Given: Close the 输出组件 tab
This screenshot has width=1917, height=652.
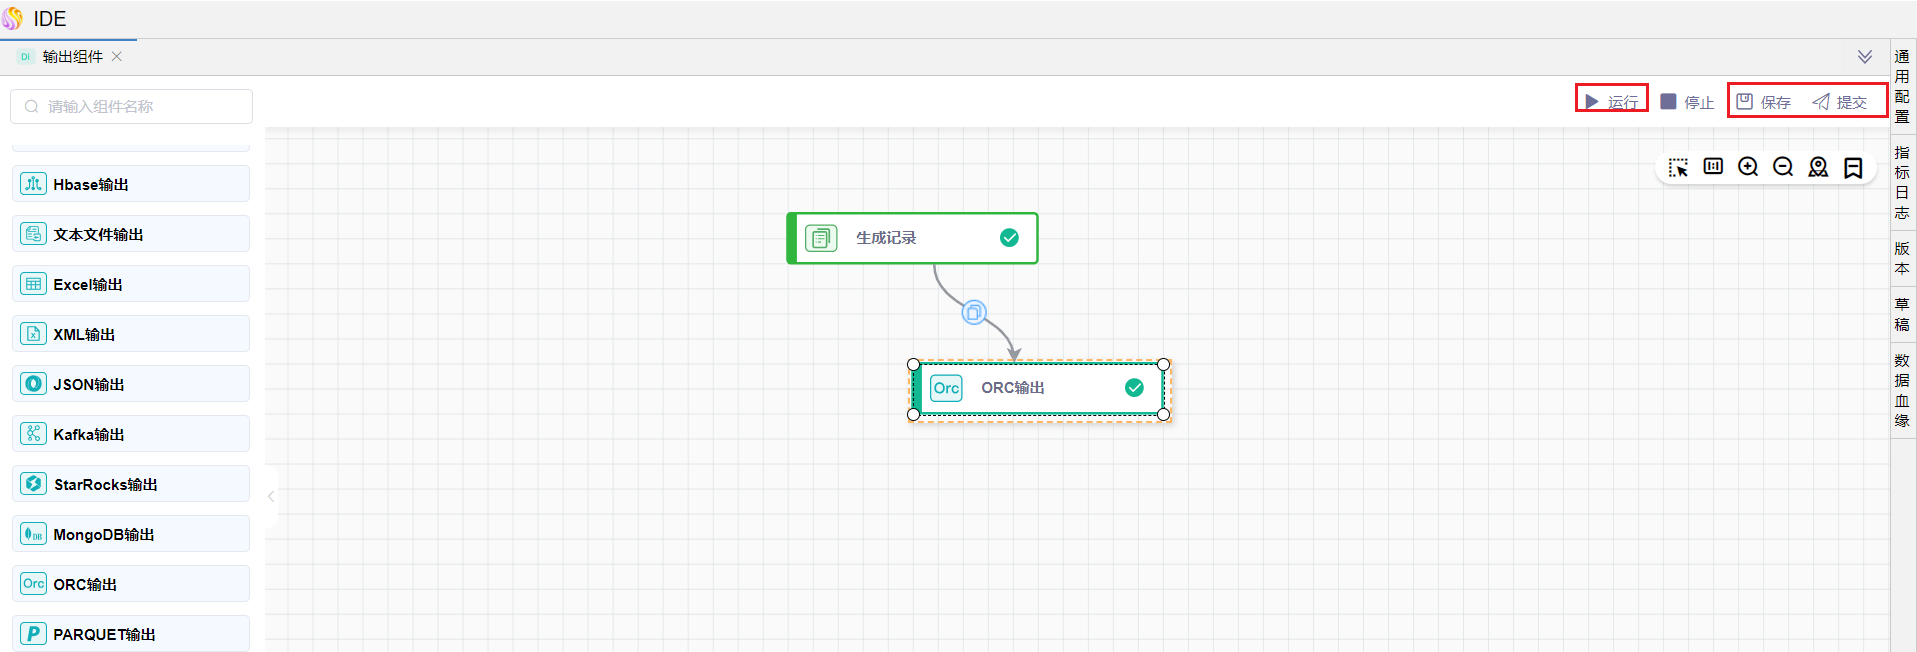Looking at the screenshot, I should click(x=117, y=57).
